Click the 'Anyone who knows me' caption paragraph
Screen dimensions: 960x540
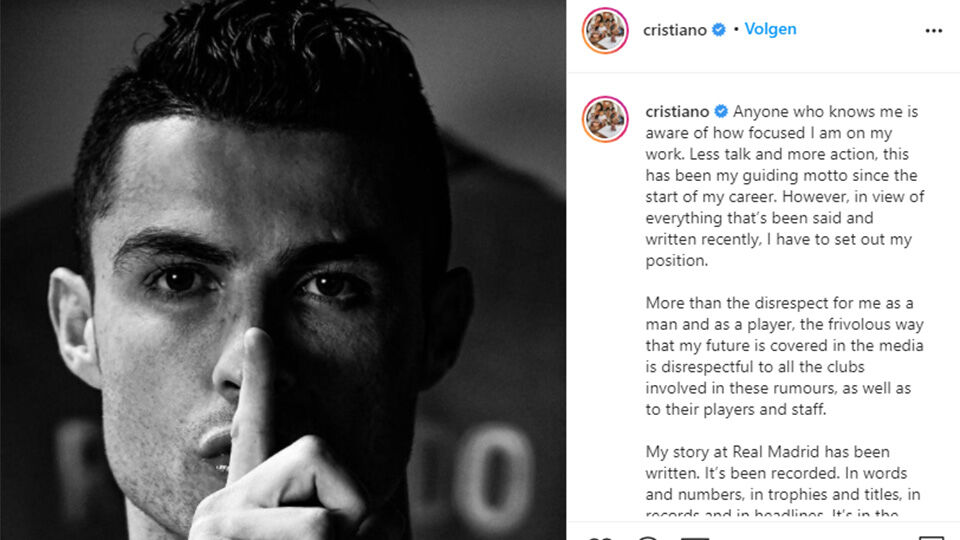click(785, 186)
